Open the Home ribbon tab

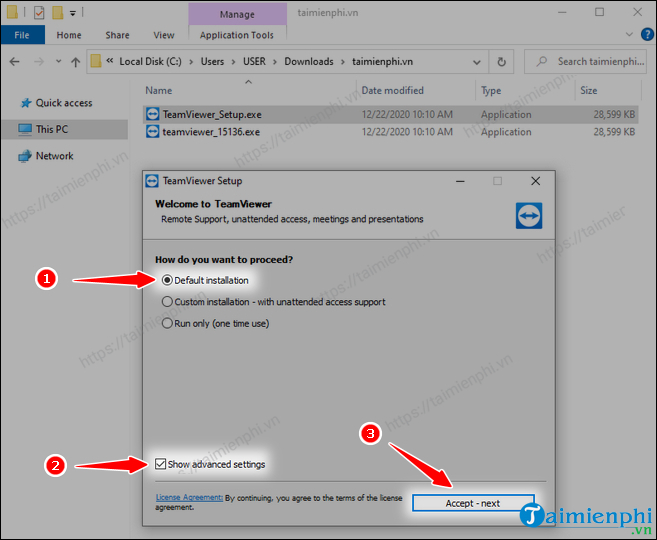click(x=69, y=35)
